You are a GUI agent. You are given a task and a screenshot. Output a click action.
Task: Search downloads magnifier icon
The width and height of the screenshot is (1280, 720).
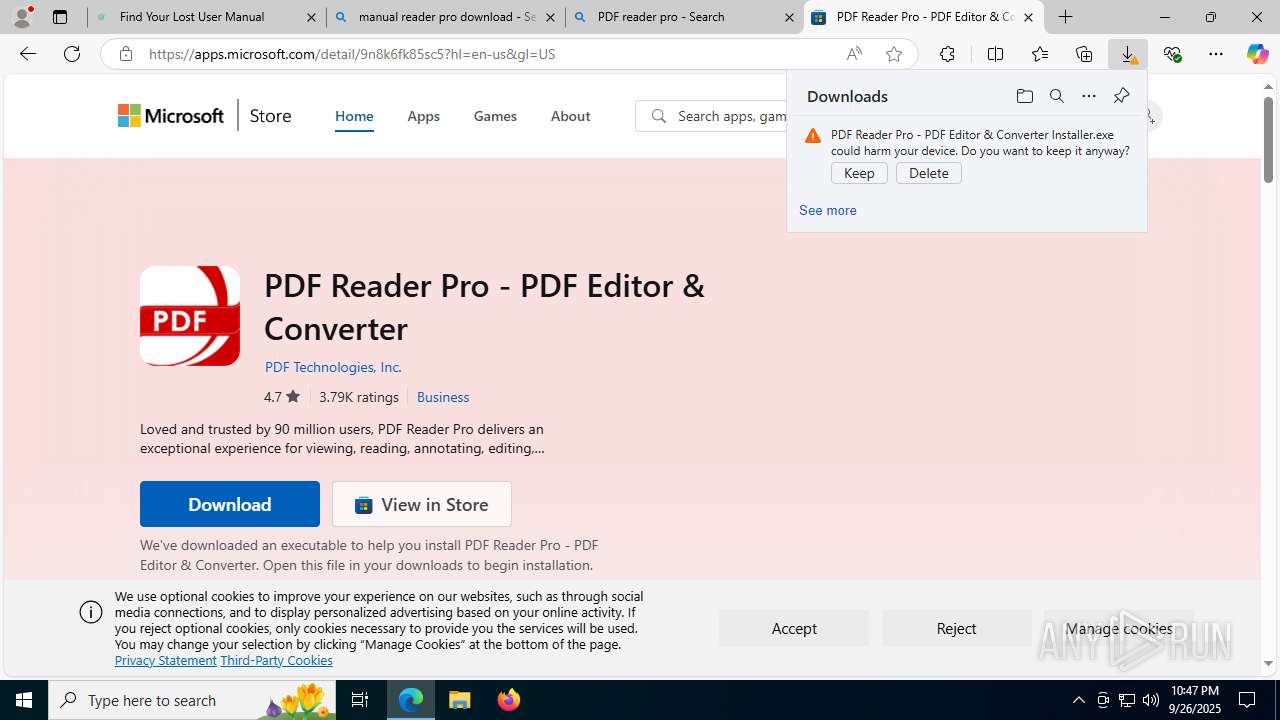1056,96
